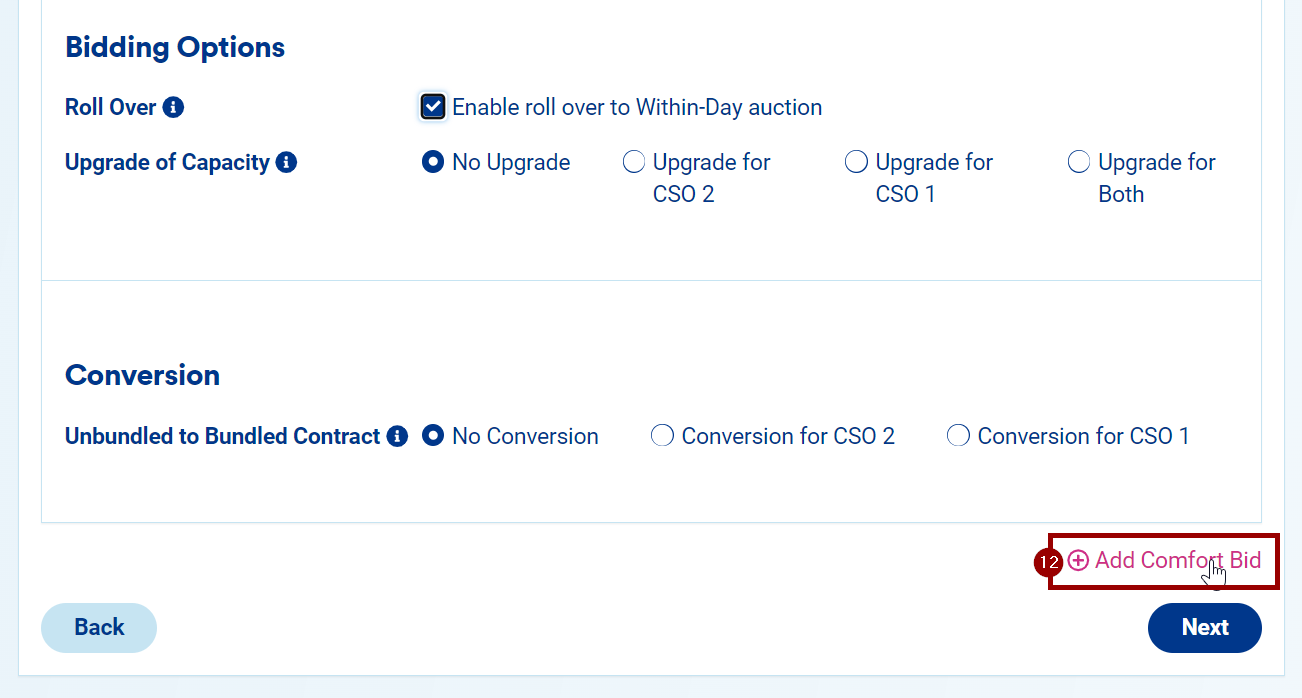This screenshot has height=698, width=1302.
Task: Select the No Upgrade radio option
Action: tap(433, 162)
